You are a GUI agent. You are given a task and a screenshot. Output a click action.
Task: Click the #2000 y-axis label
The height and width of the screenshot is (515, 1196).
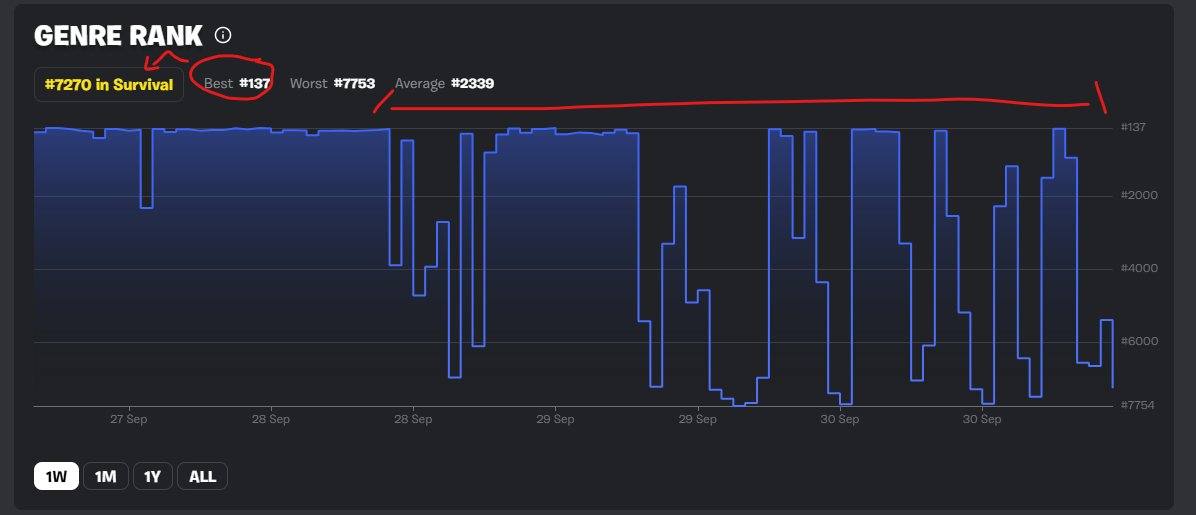(1138, 195)
